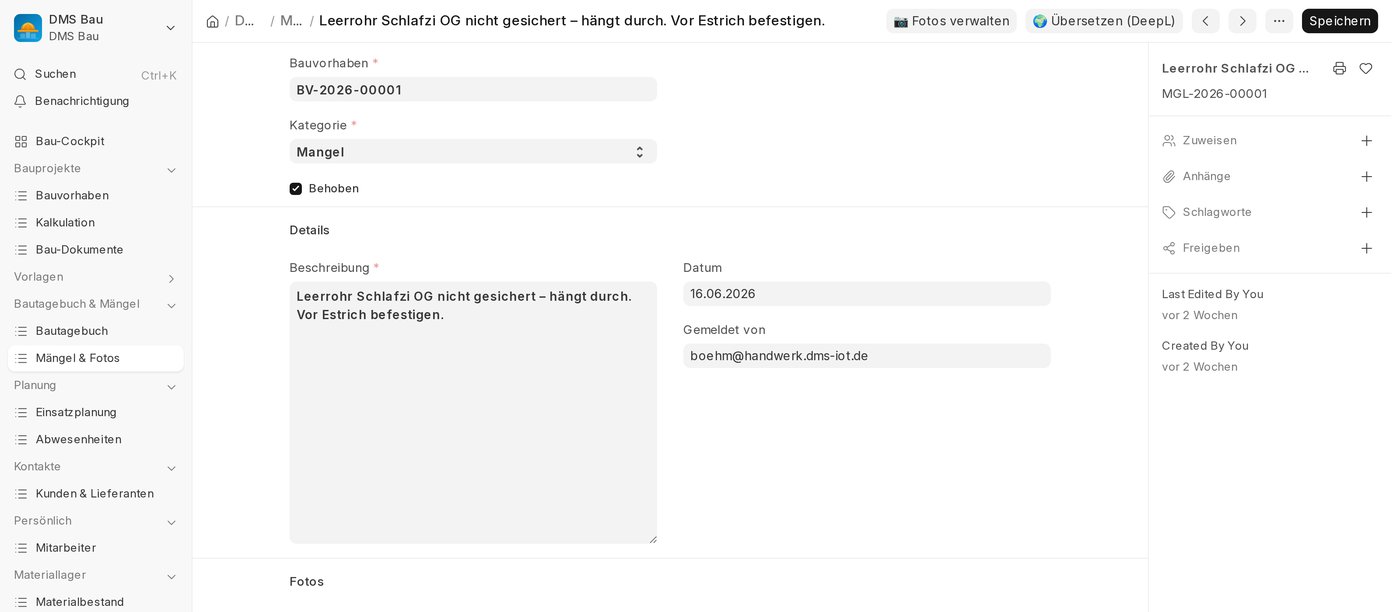Go to home via breadcrumb house icon
1400x612 pixels.
tap(213, 21)
